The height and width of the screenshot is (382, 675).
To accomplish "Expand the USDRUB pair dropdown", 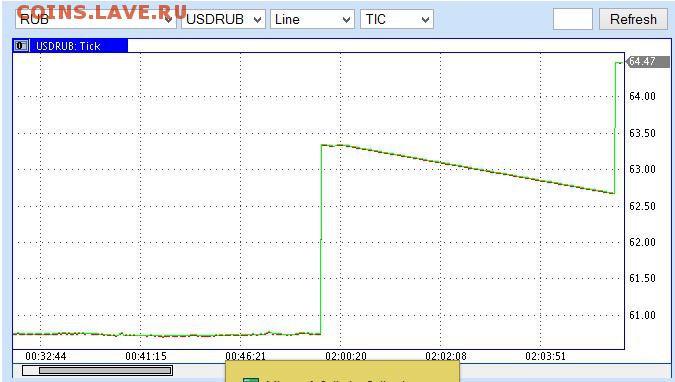I will click(x=223, y=19).
